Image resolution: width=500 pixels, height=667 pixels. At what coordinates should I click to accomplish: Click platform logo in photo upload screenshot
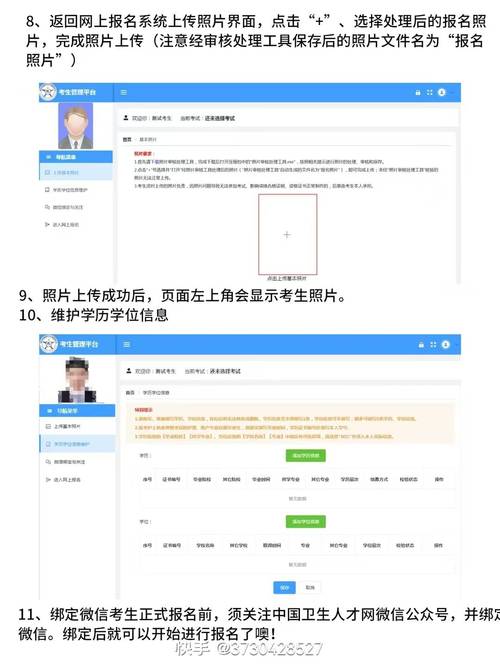(x=48, y=92)
